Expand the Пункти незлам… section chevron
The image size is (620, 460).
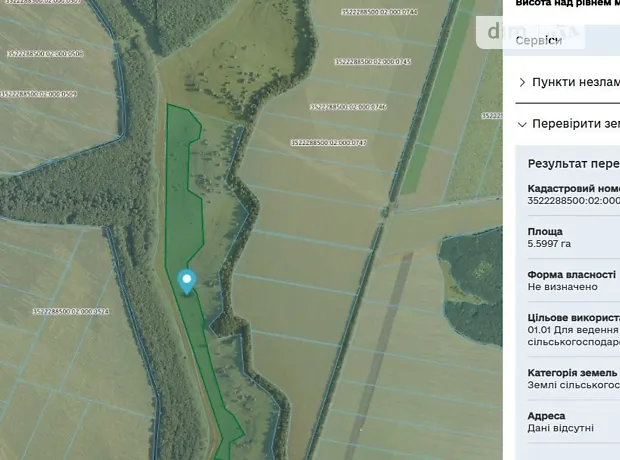pyautogui.click(x=522, y=83)
